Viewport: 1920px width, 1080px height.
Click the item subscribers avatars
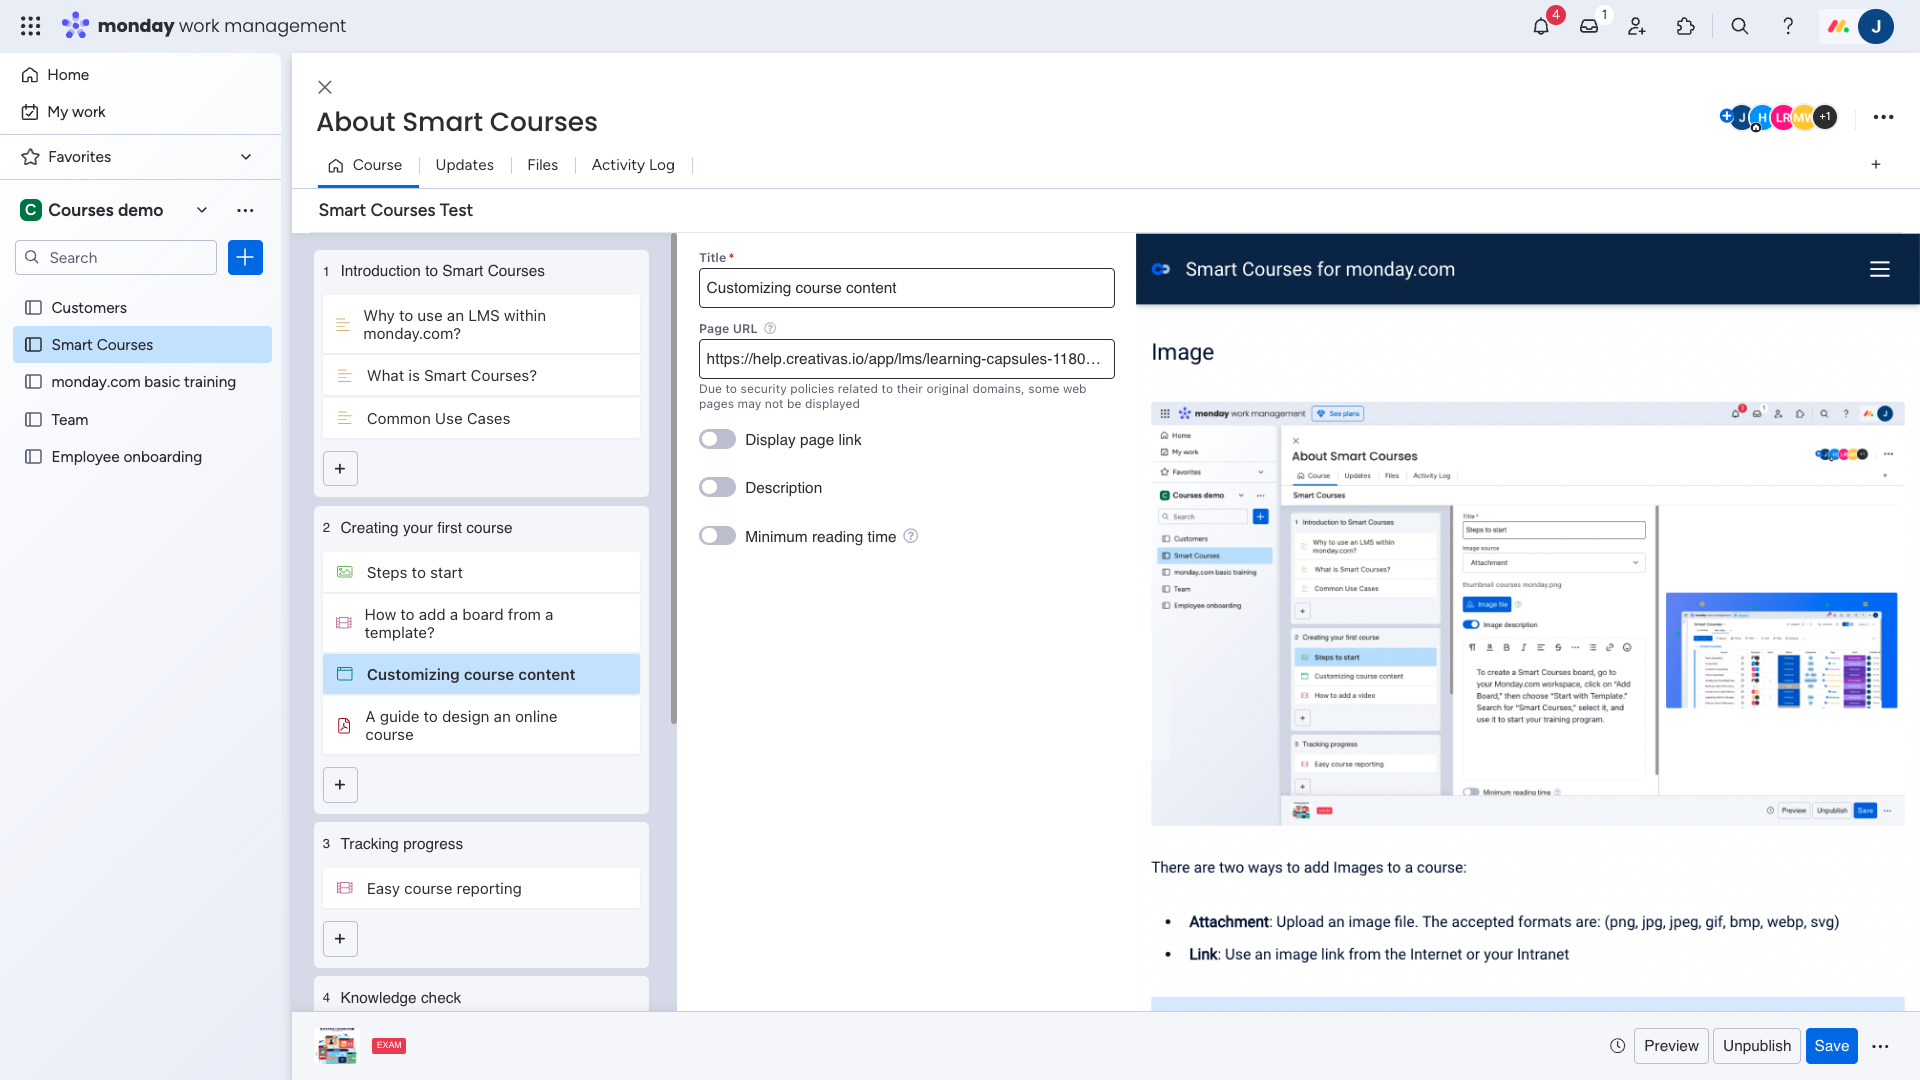[1778, 117]
